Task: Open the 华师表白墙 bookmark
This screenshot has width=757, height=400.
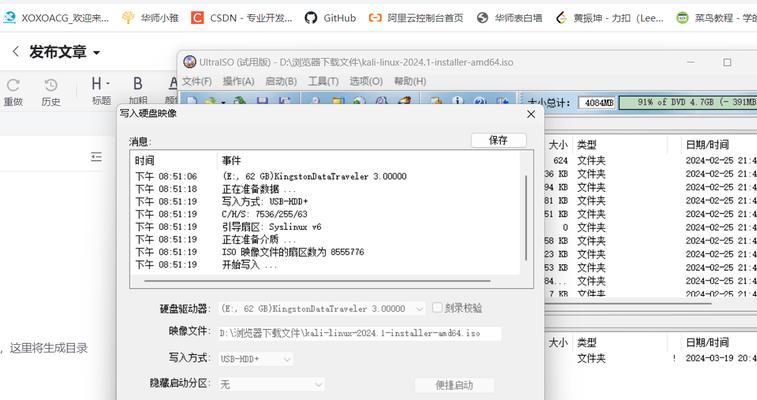Action: [509, 18]
